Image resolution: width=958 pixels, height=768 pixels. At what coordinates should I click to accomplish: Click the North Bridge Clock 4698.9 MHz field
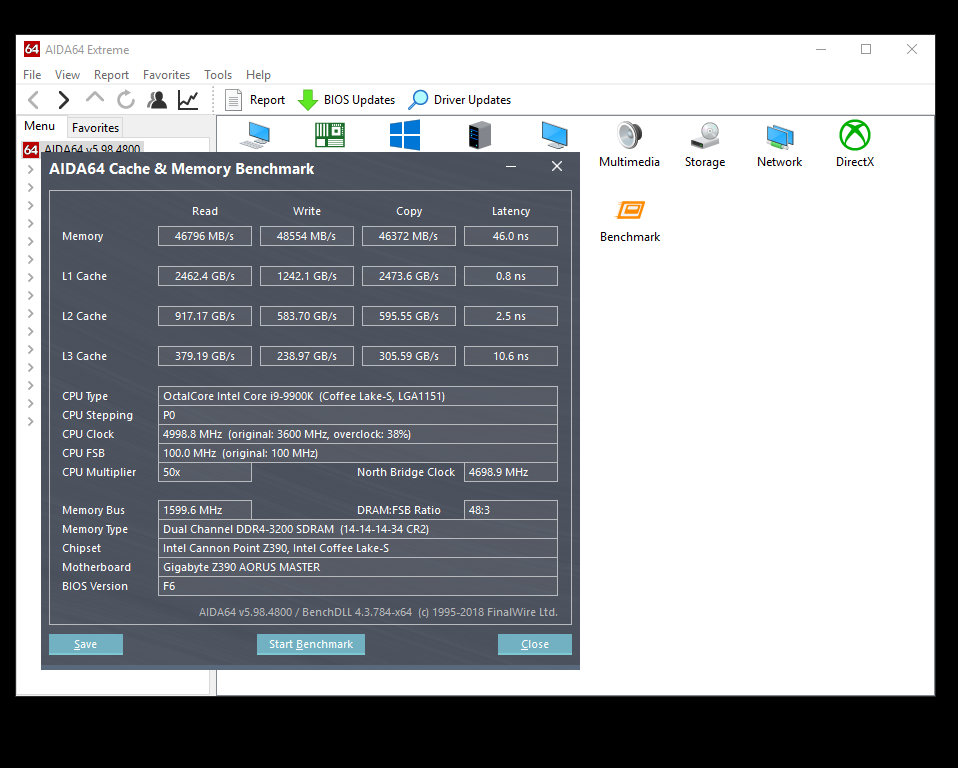pos(511,472)
